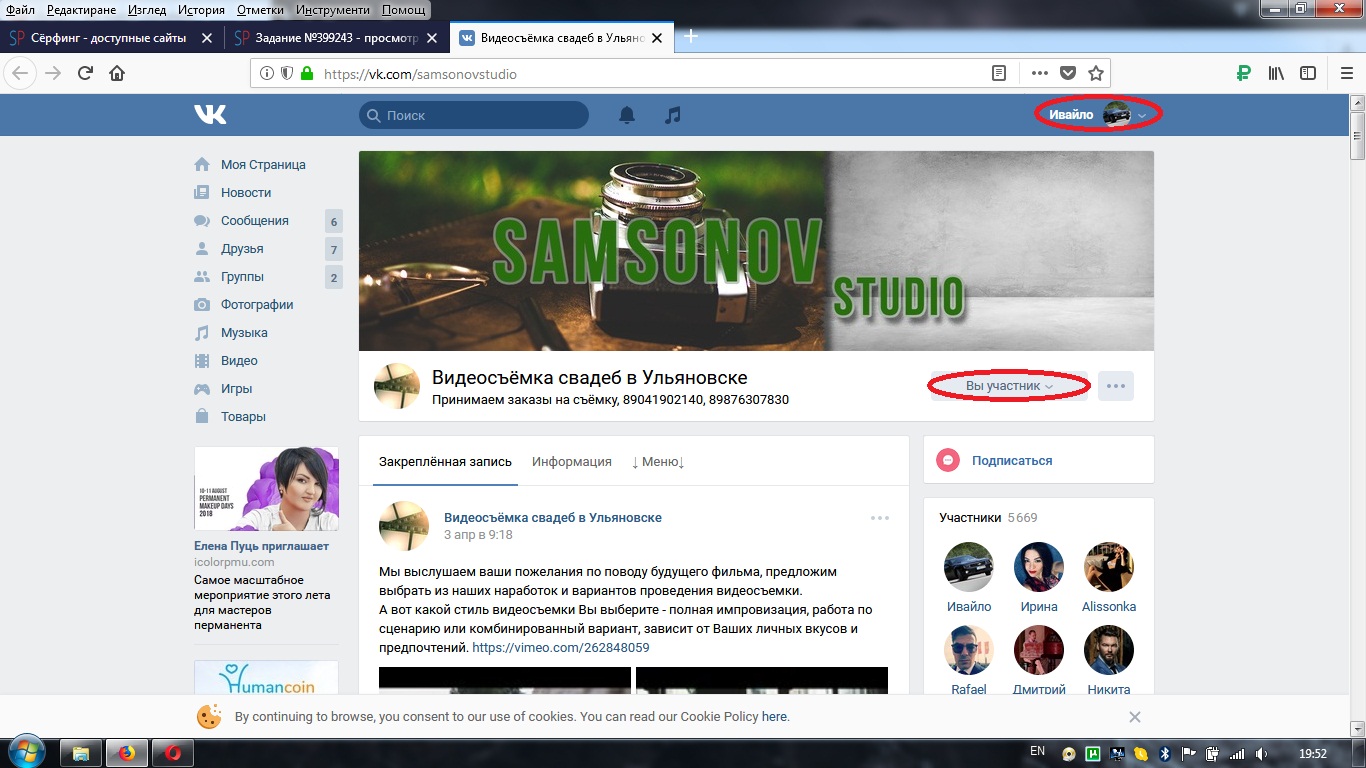Open the page actions three-dot menu

click(1040, 73)
